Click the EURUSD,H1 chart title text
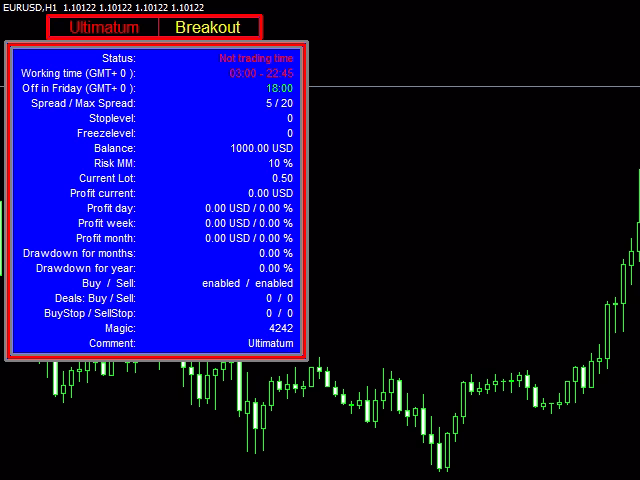 point(30,7)
